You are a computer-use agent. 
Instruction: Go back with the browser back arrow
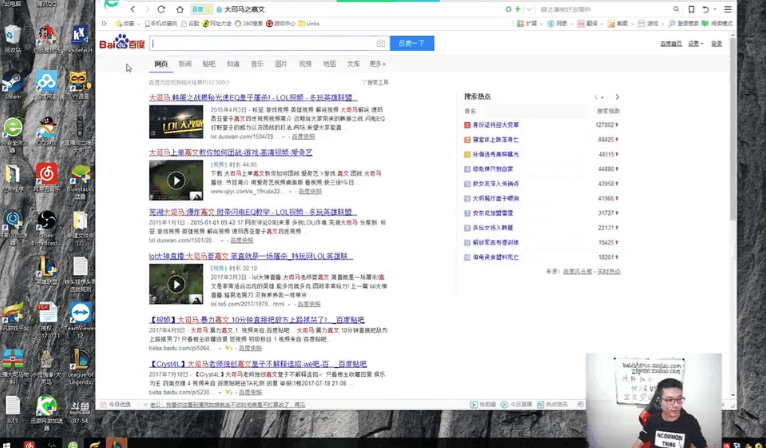click(x=133, y=9)
